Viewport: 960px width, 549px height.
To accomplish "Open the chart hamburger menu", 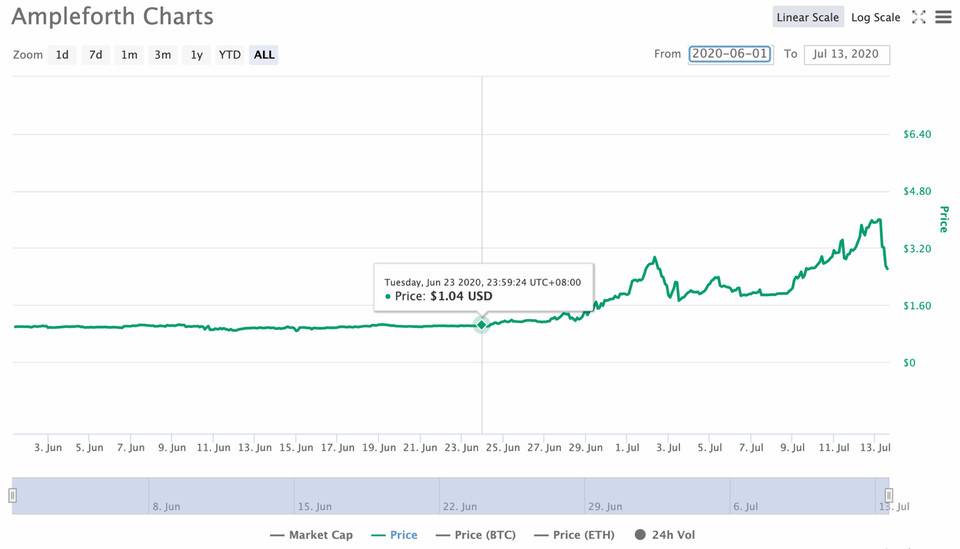I will [943, 17].
